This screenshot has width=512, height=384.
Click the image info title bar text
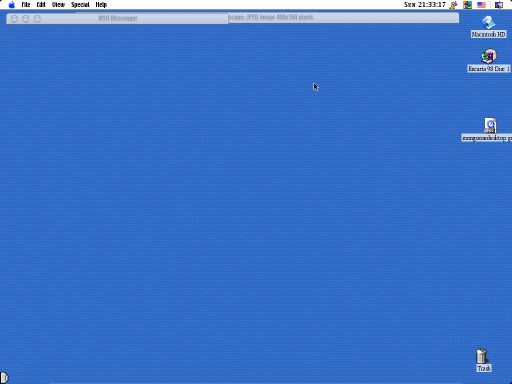pos(270,17)
